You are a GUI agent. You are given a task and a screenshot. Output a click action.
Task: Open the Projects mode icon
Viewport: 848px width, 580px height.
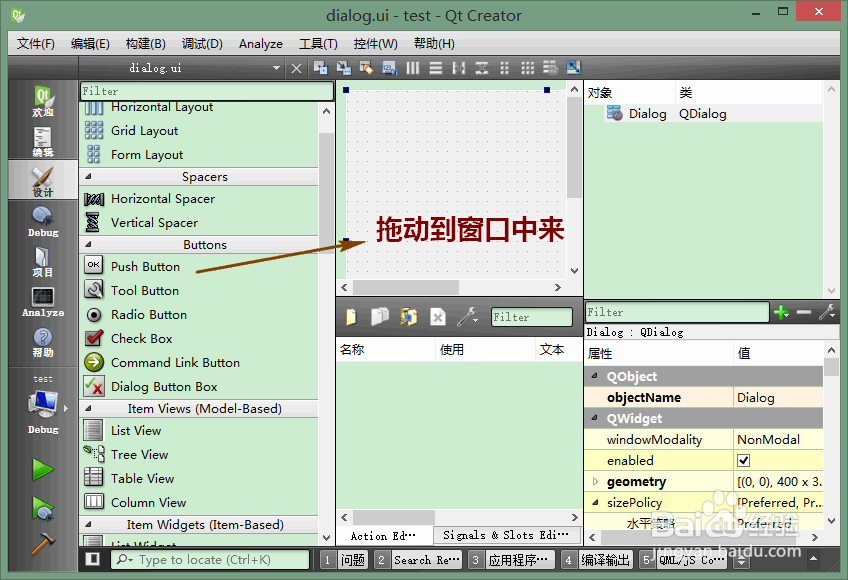[x=43, y=261]
